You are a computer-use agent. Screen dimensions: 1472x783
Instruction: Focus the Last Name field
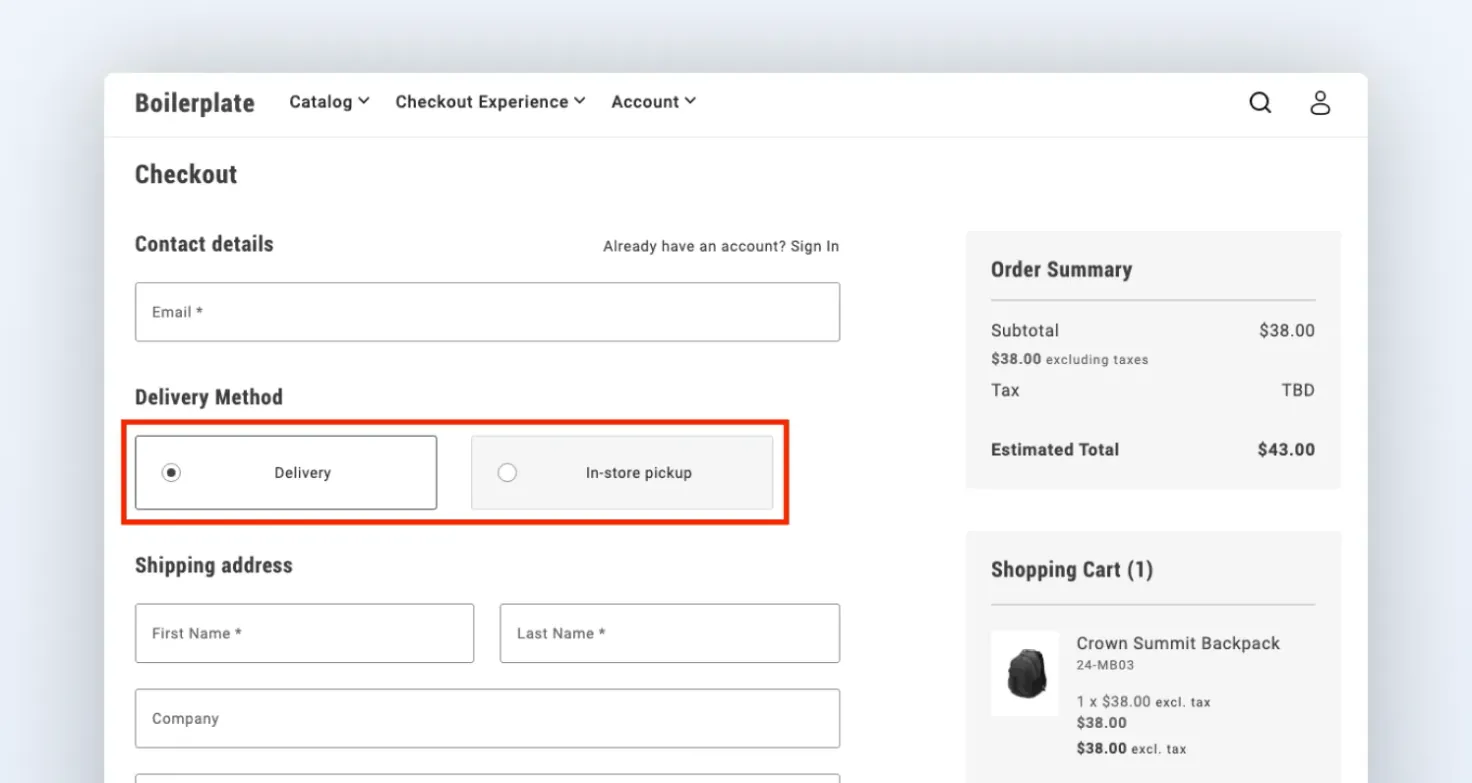click(670, 633)
